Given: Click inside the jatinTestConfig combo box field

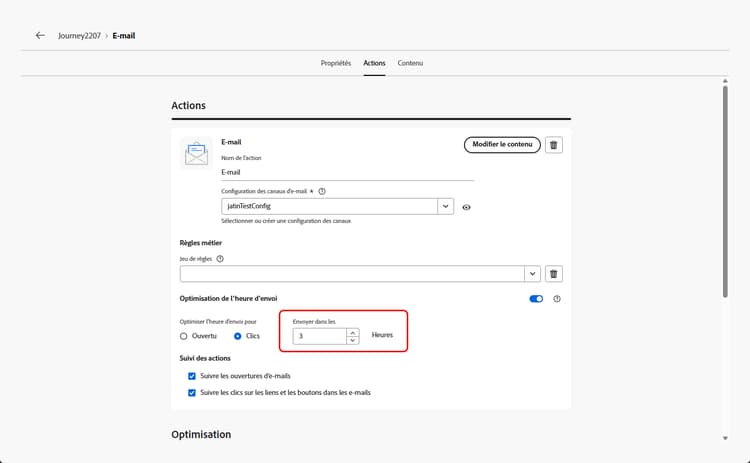Looking at the screenshot, I should coord(329,206).
